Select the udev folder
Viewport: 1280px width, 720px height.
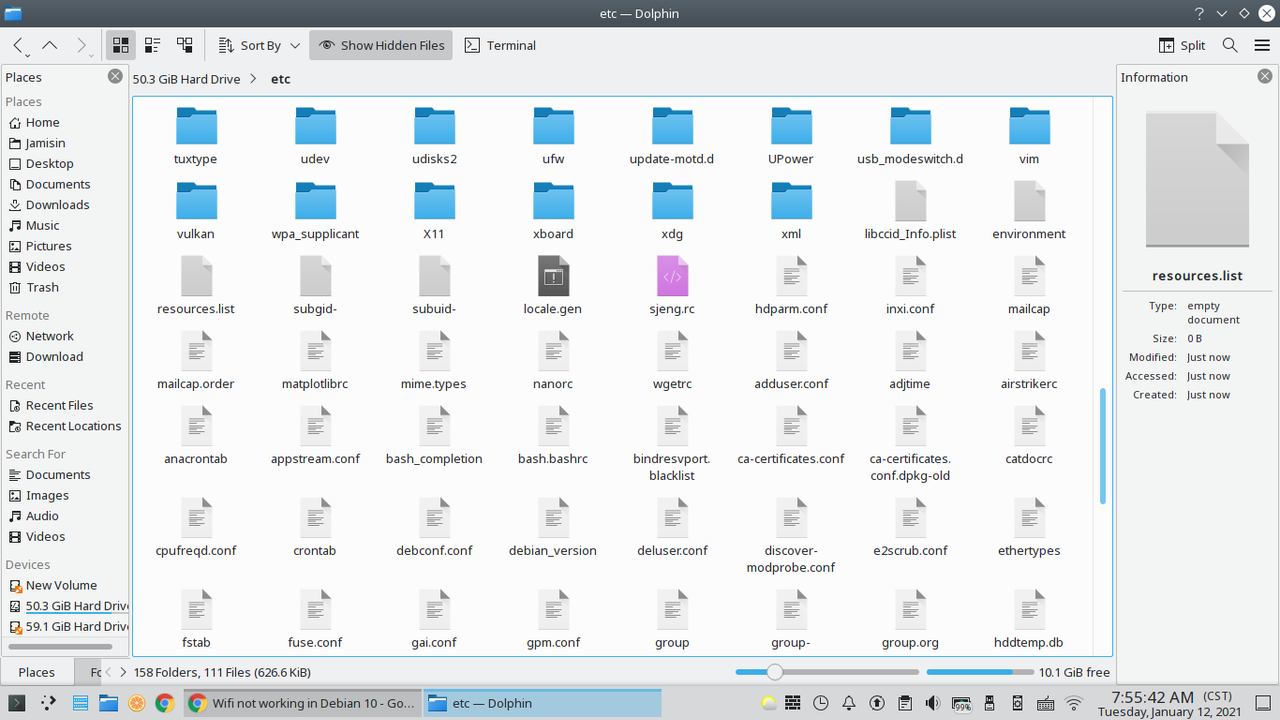click(315, 136)
